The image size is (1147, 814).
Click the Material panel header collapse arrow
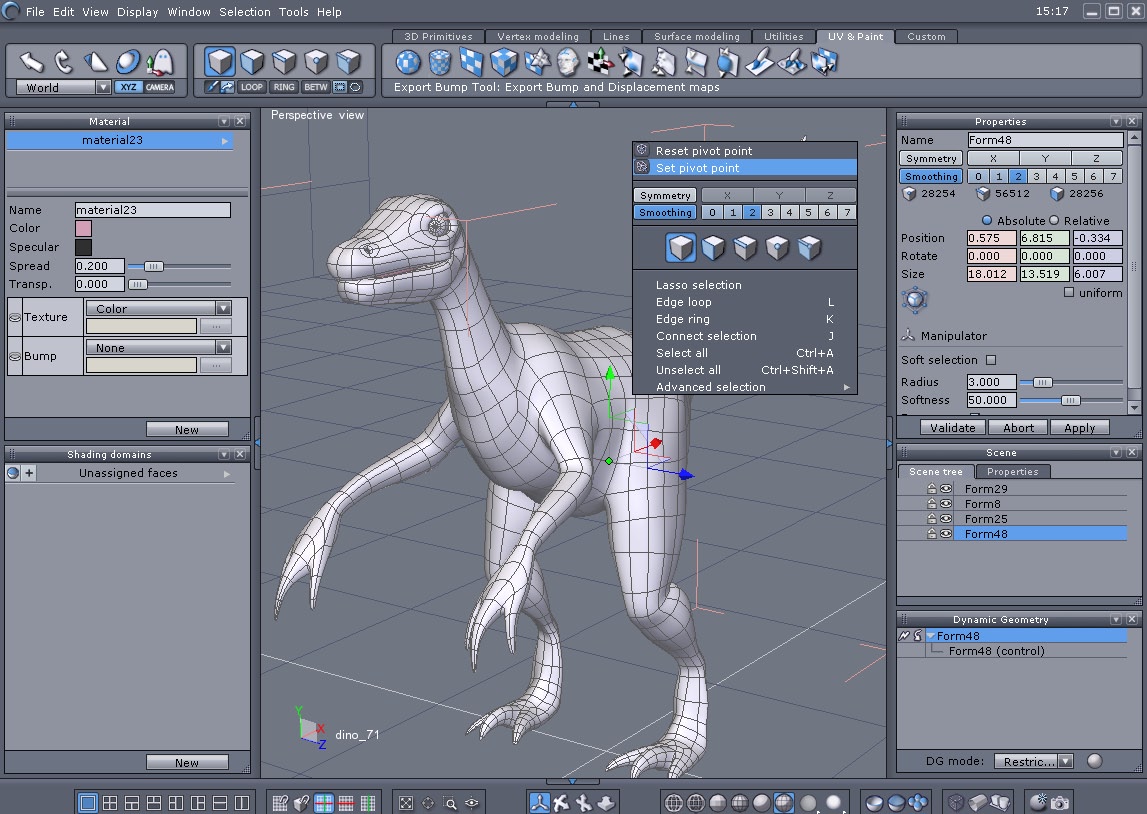[x=224, y=121]
